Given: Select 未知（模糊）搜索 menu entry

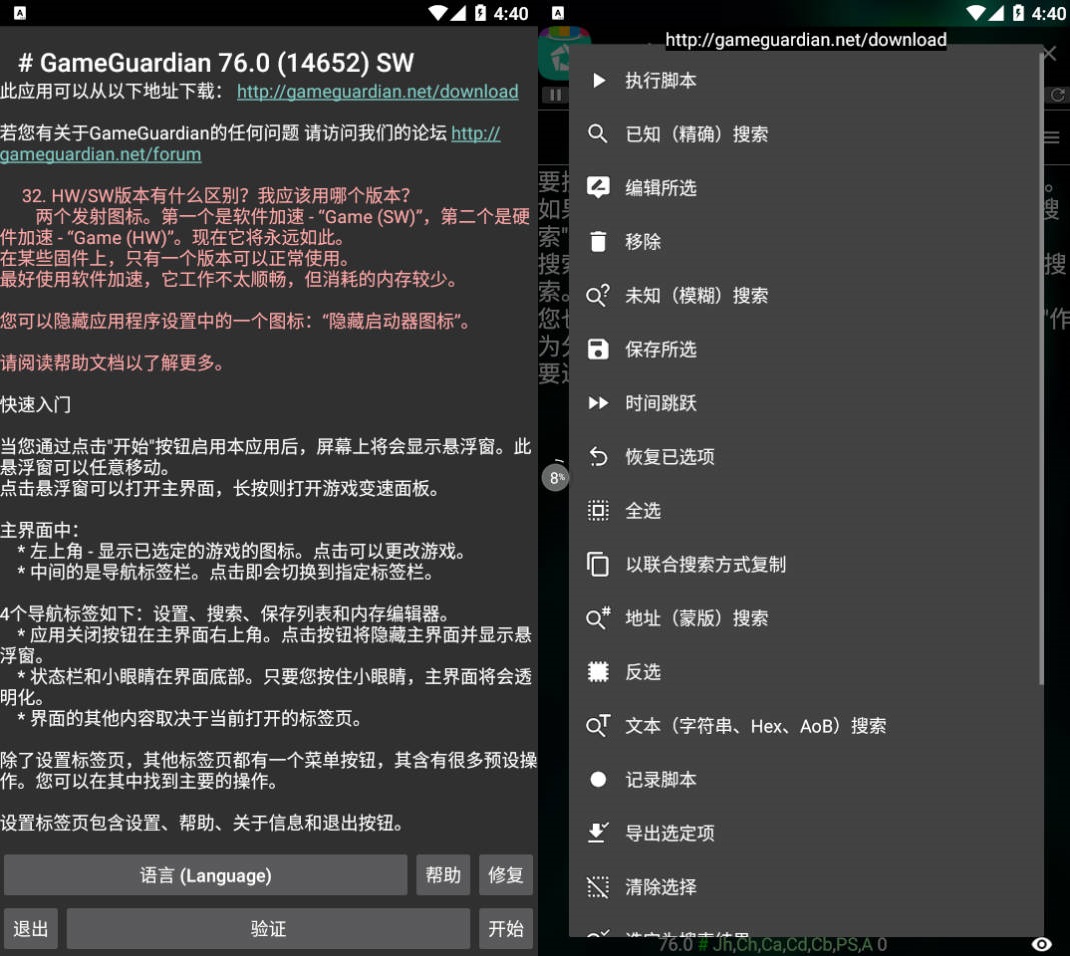Looking at the screenshot, I should point(805,295).
